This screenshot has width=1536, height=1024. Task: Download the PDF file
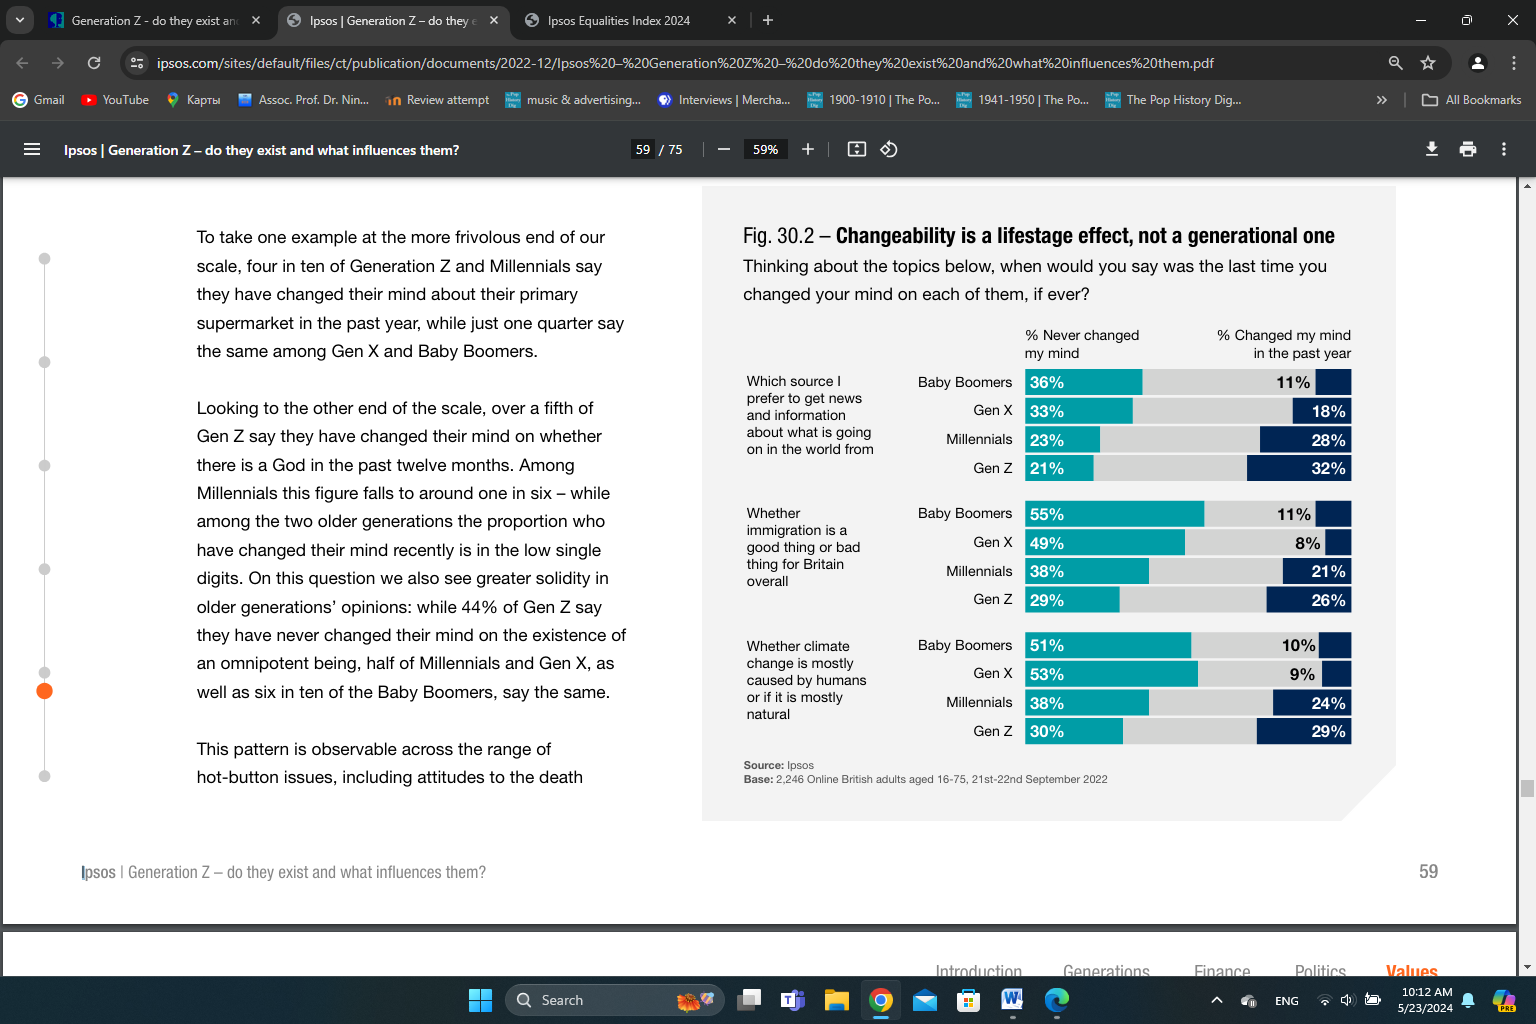(1432, 150)
